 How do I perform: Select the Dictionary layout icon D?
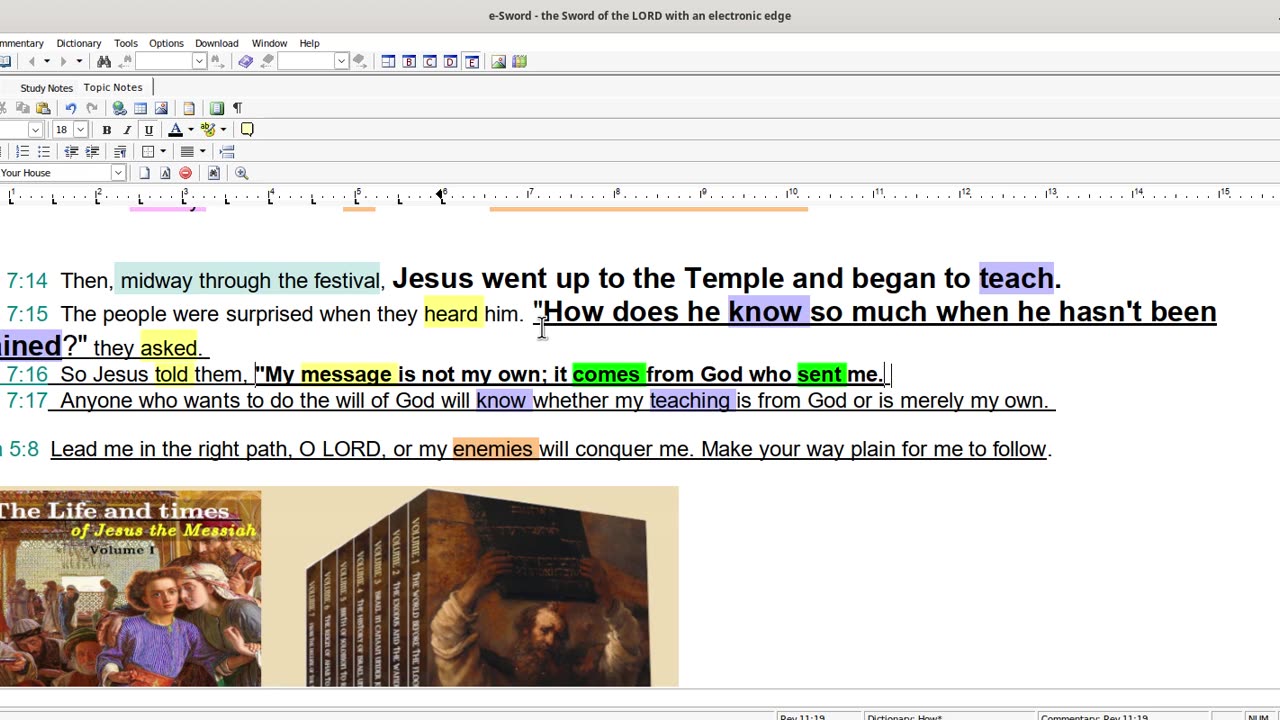point(451,62)
